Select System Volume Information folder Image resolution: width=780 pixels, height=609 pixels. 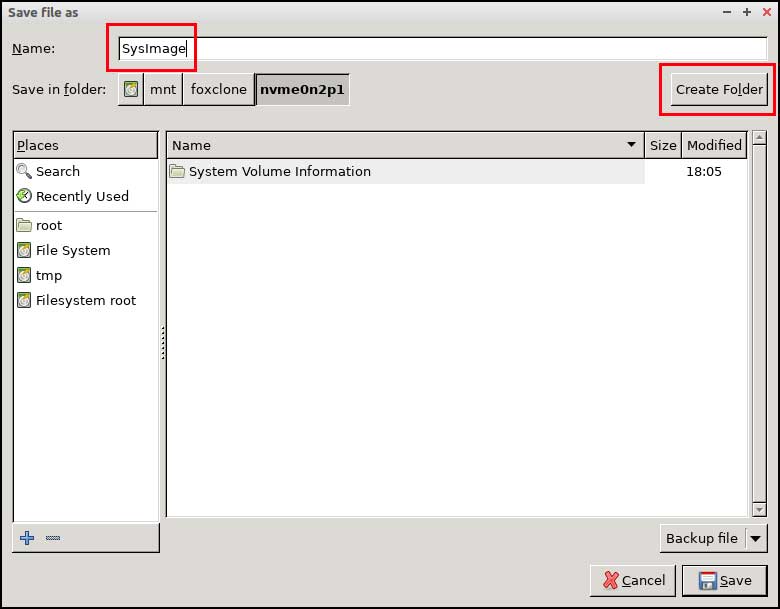click(x=406, y=171)
